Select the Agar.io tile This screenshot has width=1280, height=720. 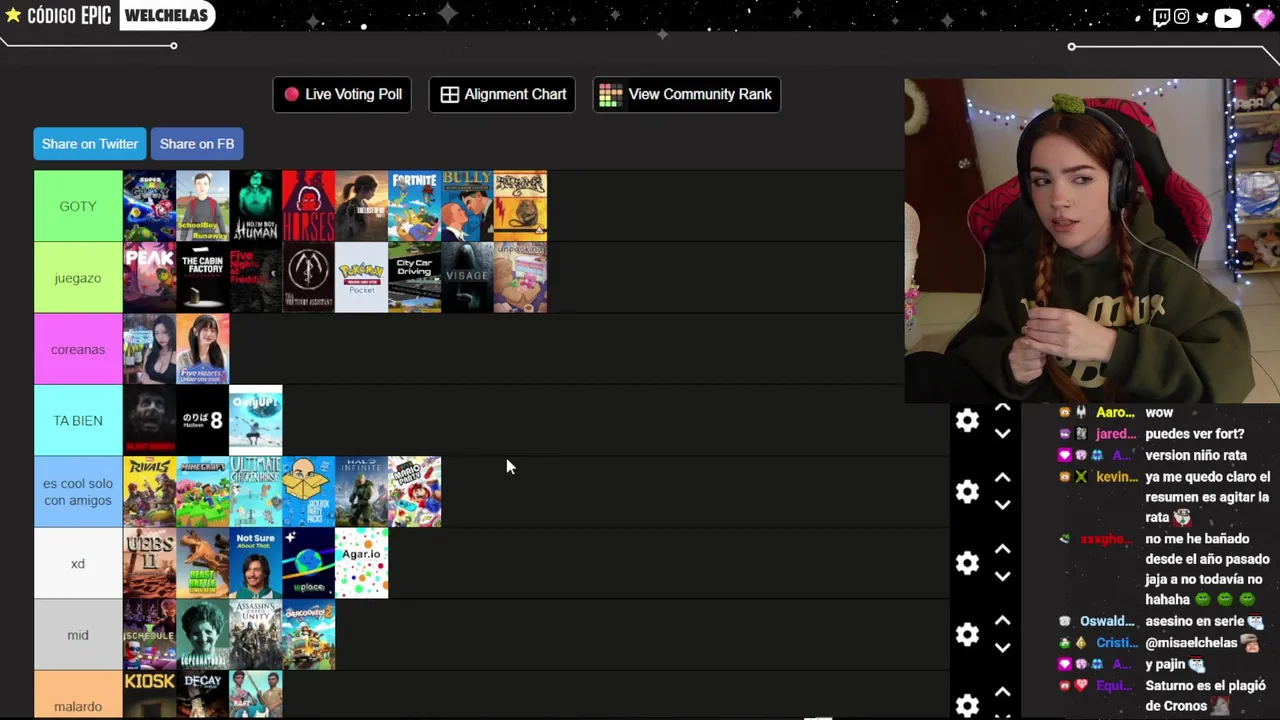pos(361,563)
